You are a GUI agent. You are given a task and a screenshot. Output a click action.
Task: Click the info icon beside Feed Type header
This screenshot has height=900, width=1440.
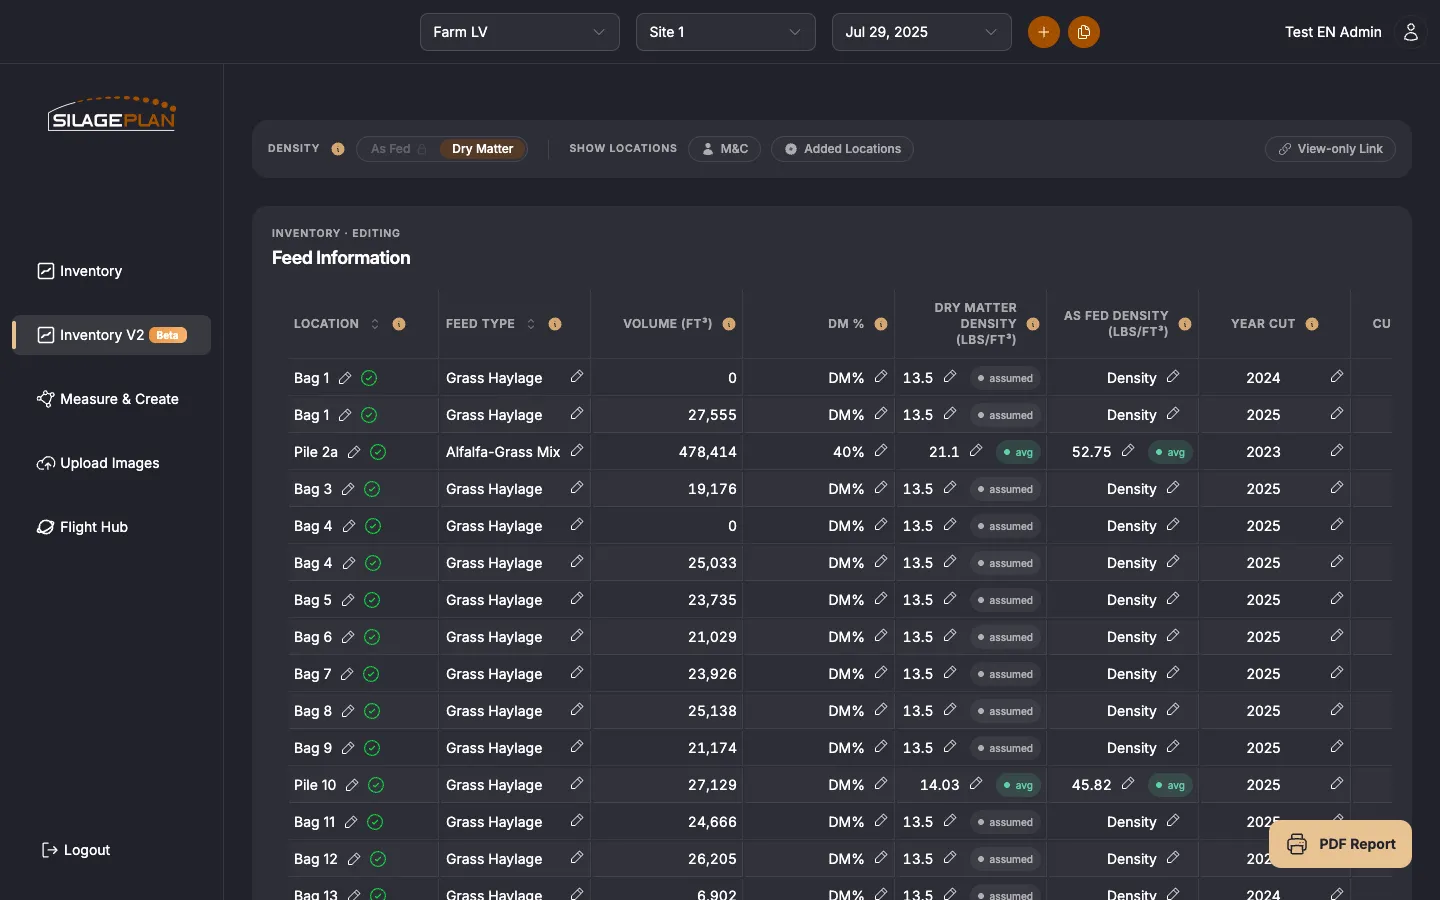click(x=555, y=324)
